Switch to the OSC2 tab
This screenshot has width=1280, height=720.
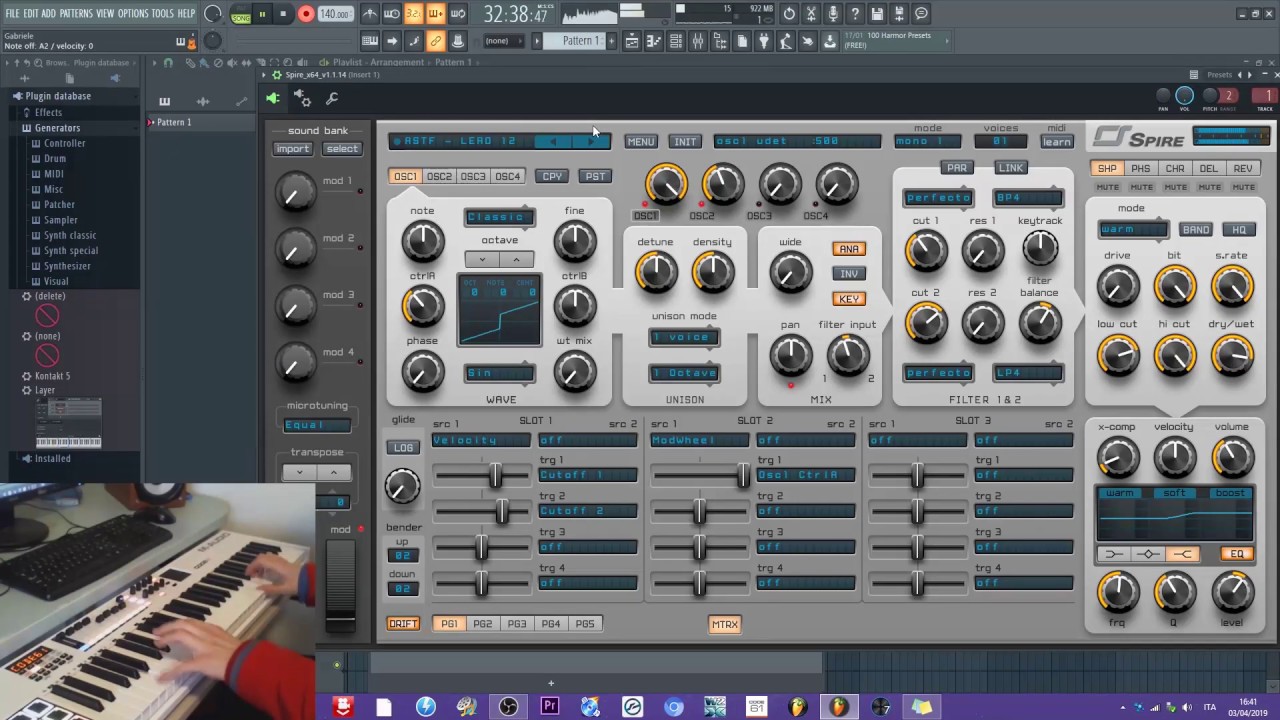[x=439, y=177]
